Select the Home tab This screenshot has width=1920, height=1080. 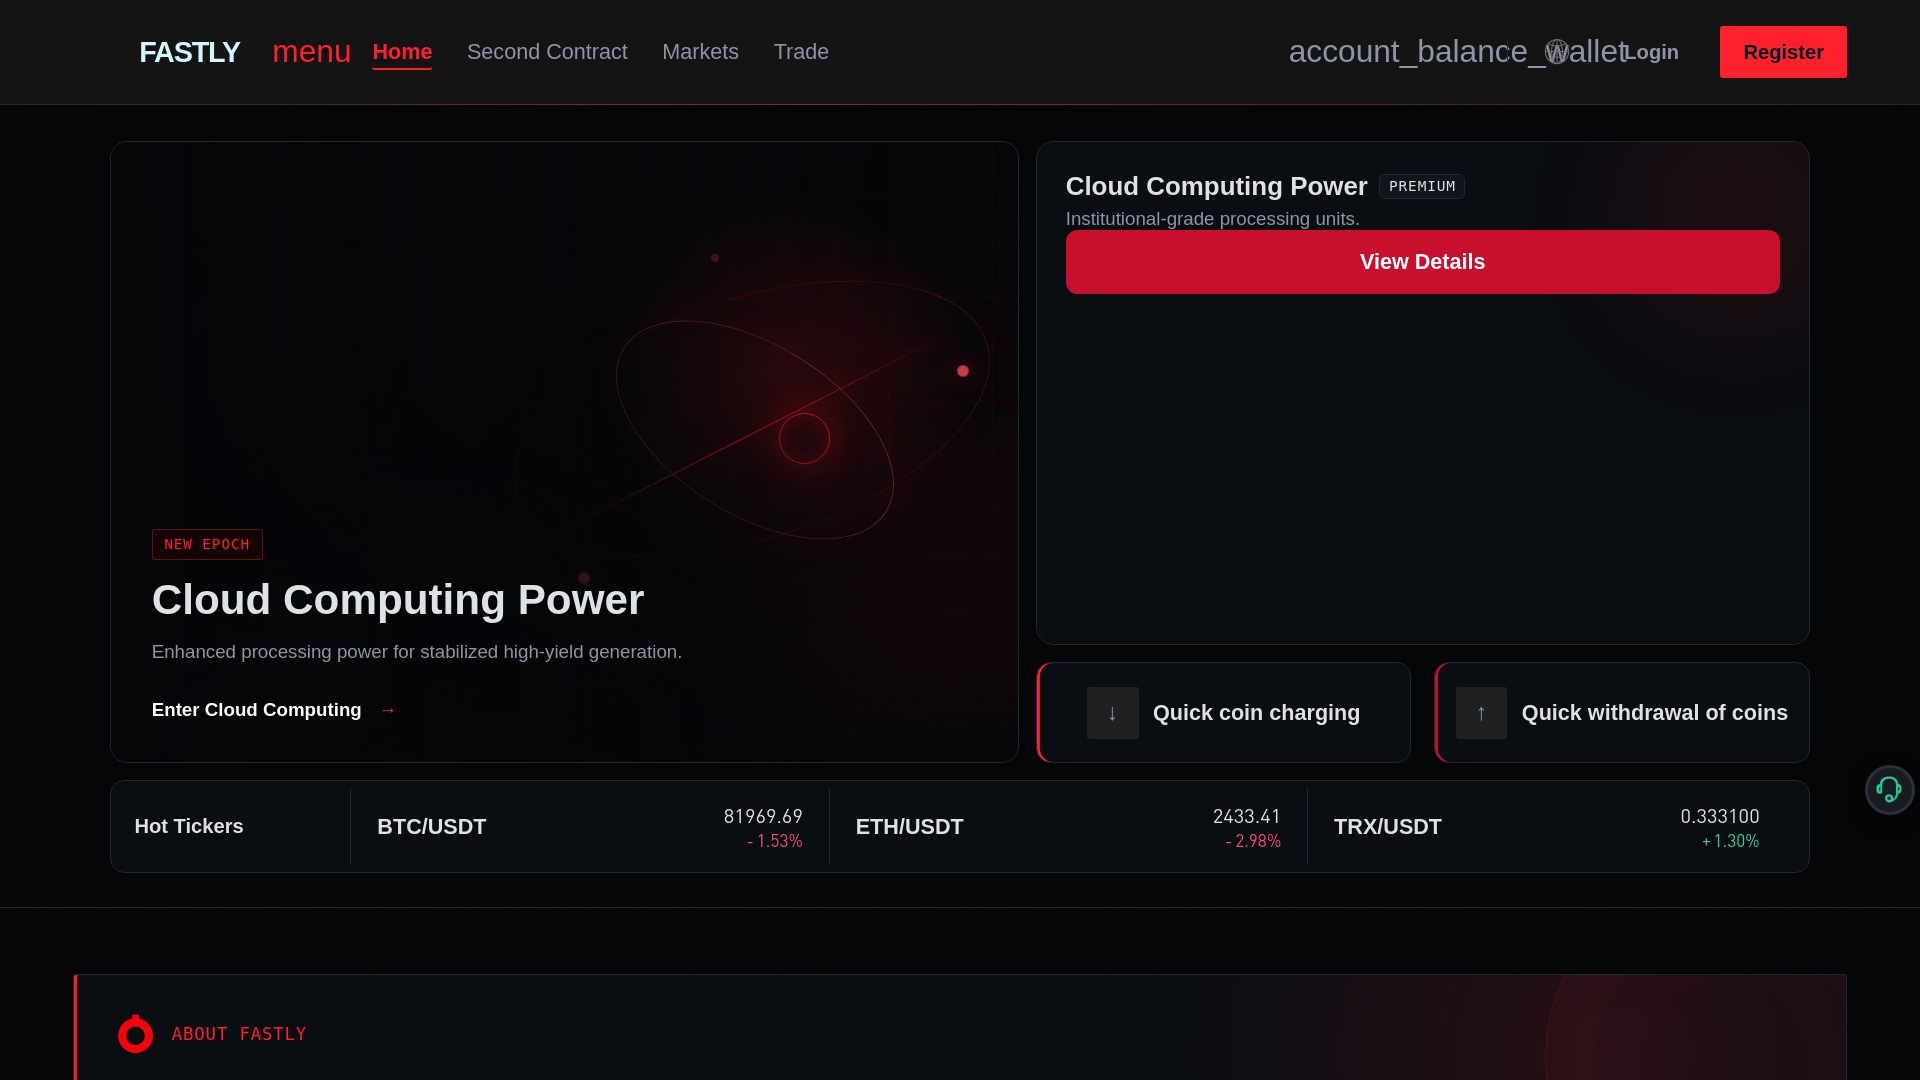pyautogui.click(x=402, y=52)
